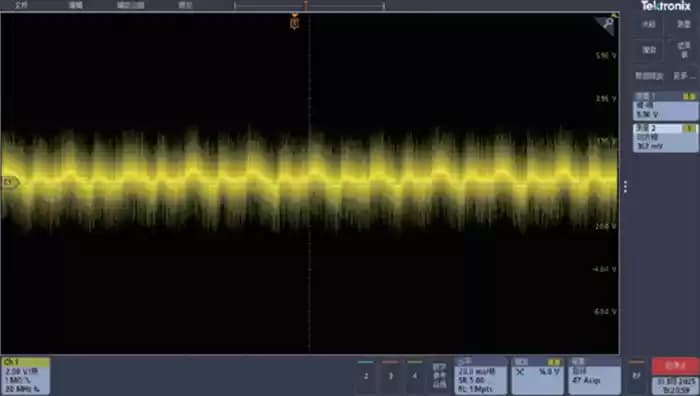Click the Tektronix logo
Screen dimensions: 700x396
click(x=666, y=6)
